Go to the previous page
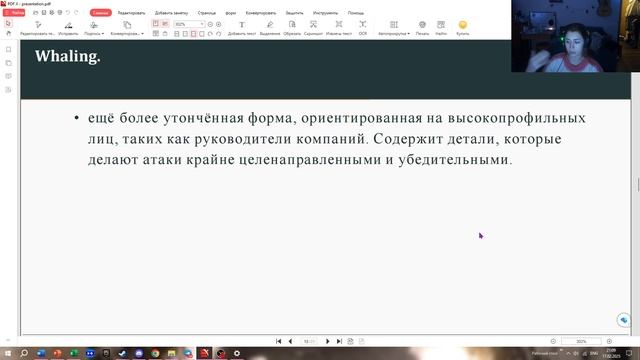 pyautogui.click(x=290, y=341)
